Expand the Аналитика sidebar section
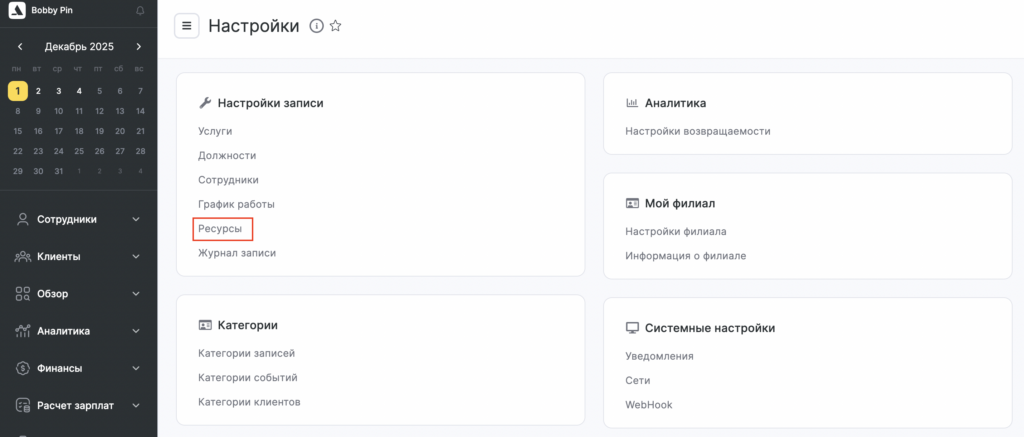The height and width of the screenshot is (437, 1024). tap(136, 331)
